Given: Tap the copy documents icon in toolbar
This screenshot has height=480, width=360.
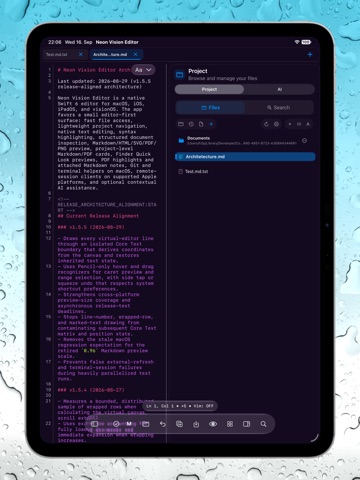Looking at the screenshot, I should click(x=179, y=424).
